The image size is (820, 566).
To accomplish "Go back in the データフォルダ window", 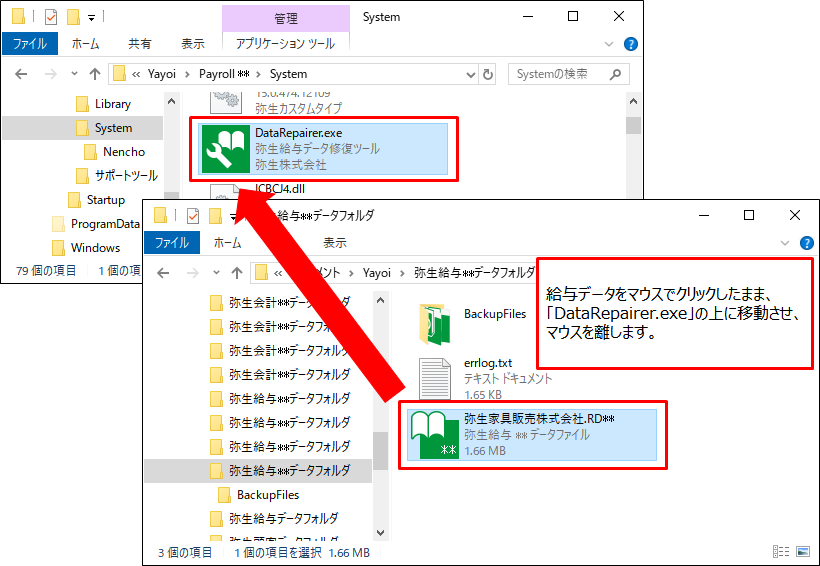I will (x=163, y=273).
